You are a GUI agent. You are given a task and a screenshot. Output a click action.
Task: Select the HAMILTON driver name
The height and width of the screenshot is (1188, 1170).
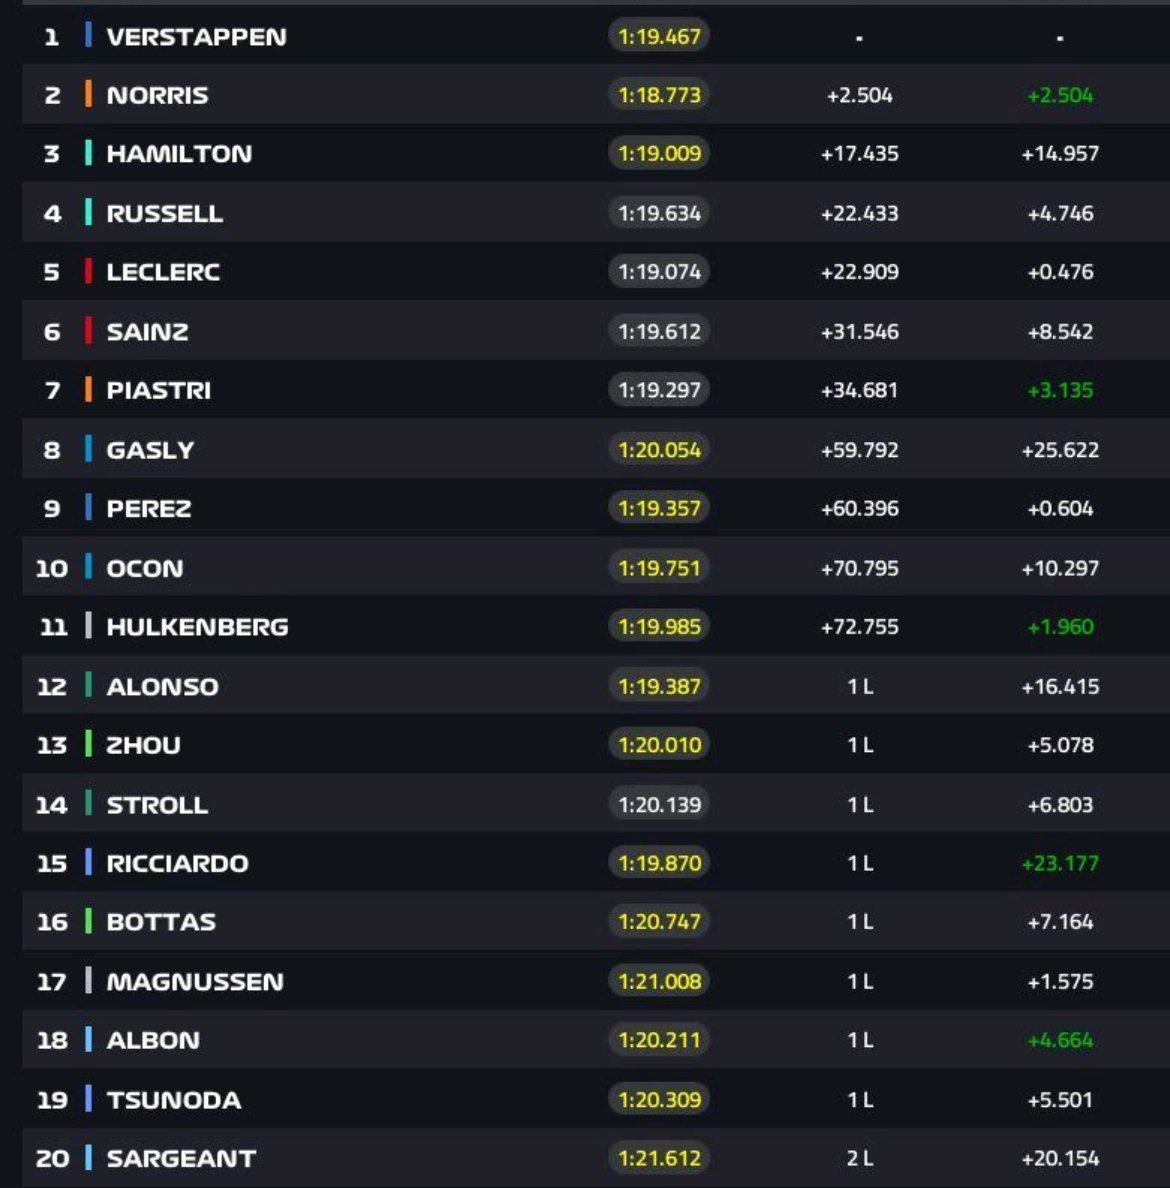coord(180,154)
